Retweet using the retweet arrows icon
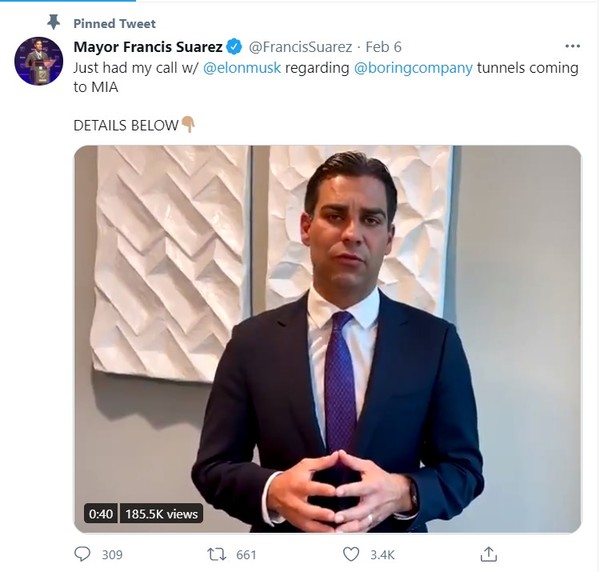The image size is (600, 572). pos(214,553)
